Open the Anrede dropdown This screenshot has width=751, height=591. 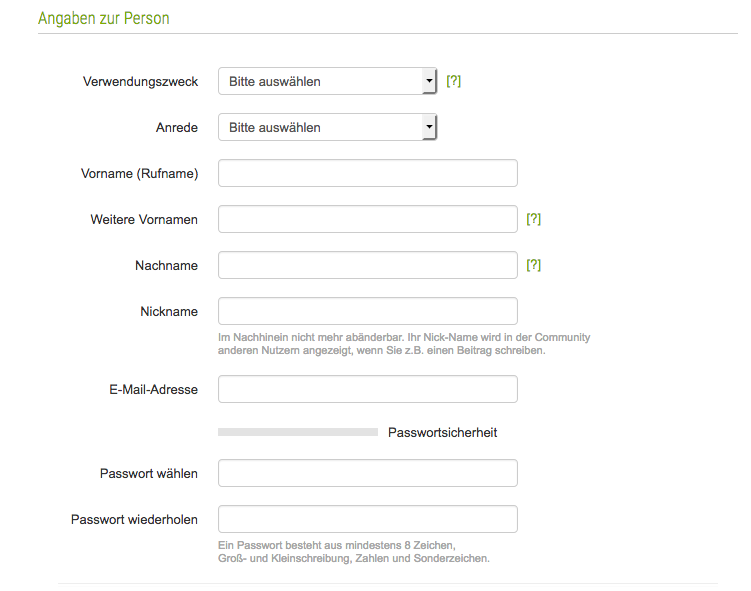[327, 127]
